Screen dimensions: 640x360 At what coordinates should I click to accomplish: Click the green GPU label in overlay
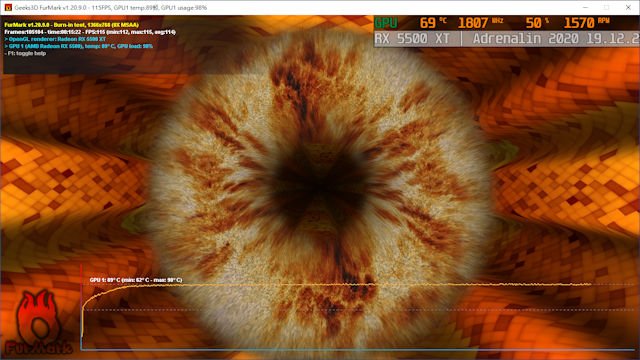(386, 23)
